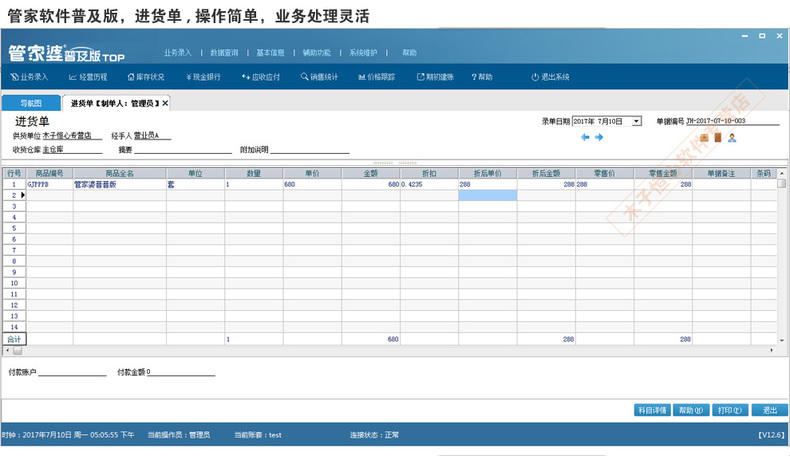Open the 数据查询 top menu

point(224,52)
